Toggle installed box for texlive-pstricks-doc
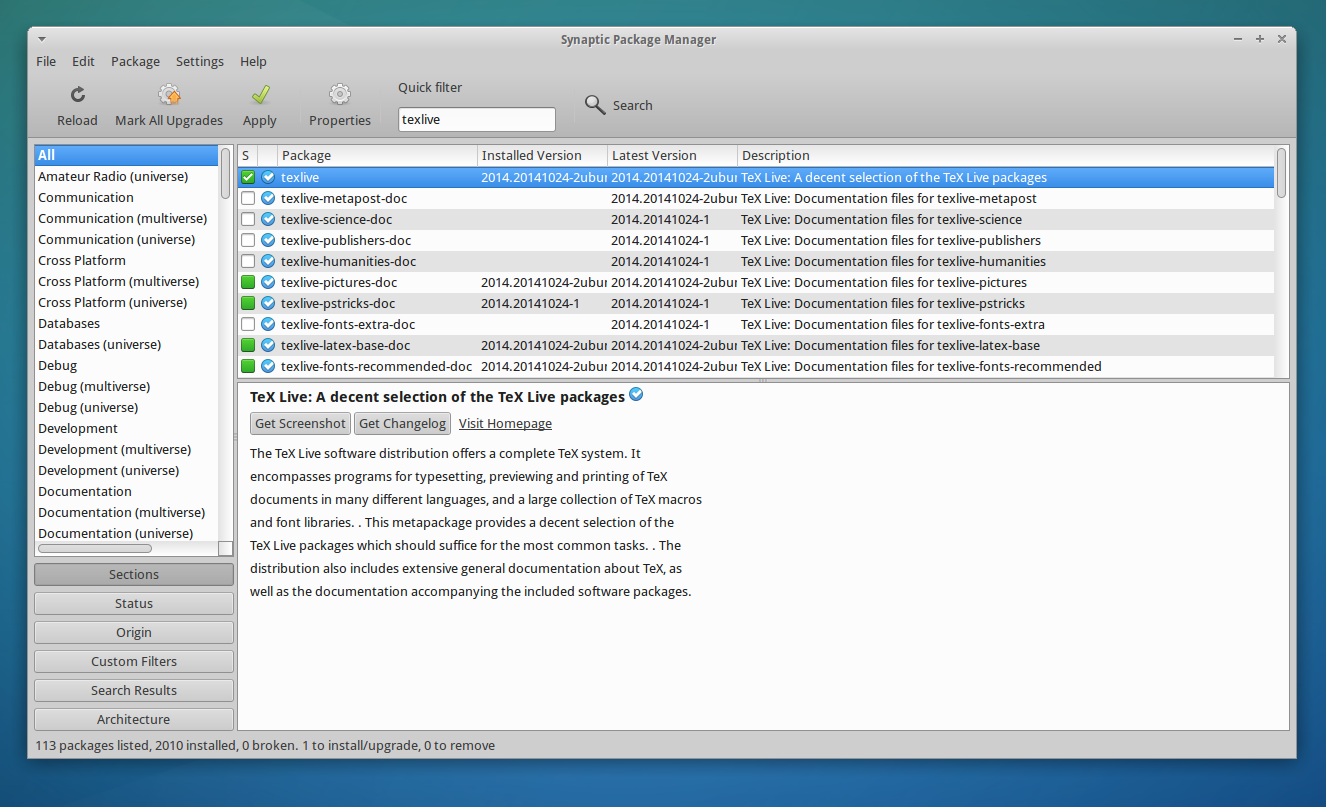 [248, 303]
